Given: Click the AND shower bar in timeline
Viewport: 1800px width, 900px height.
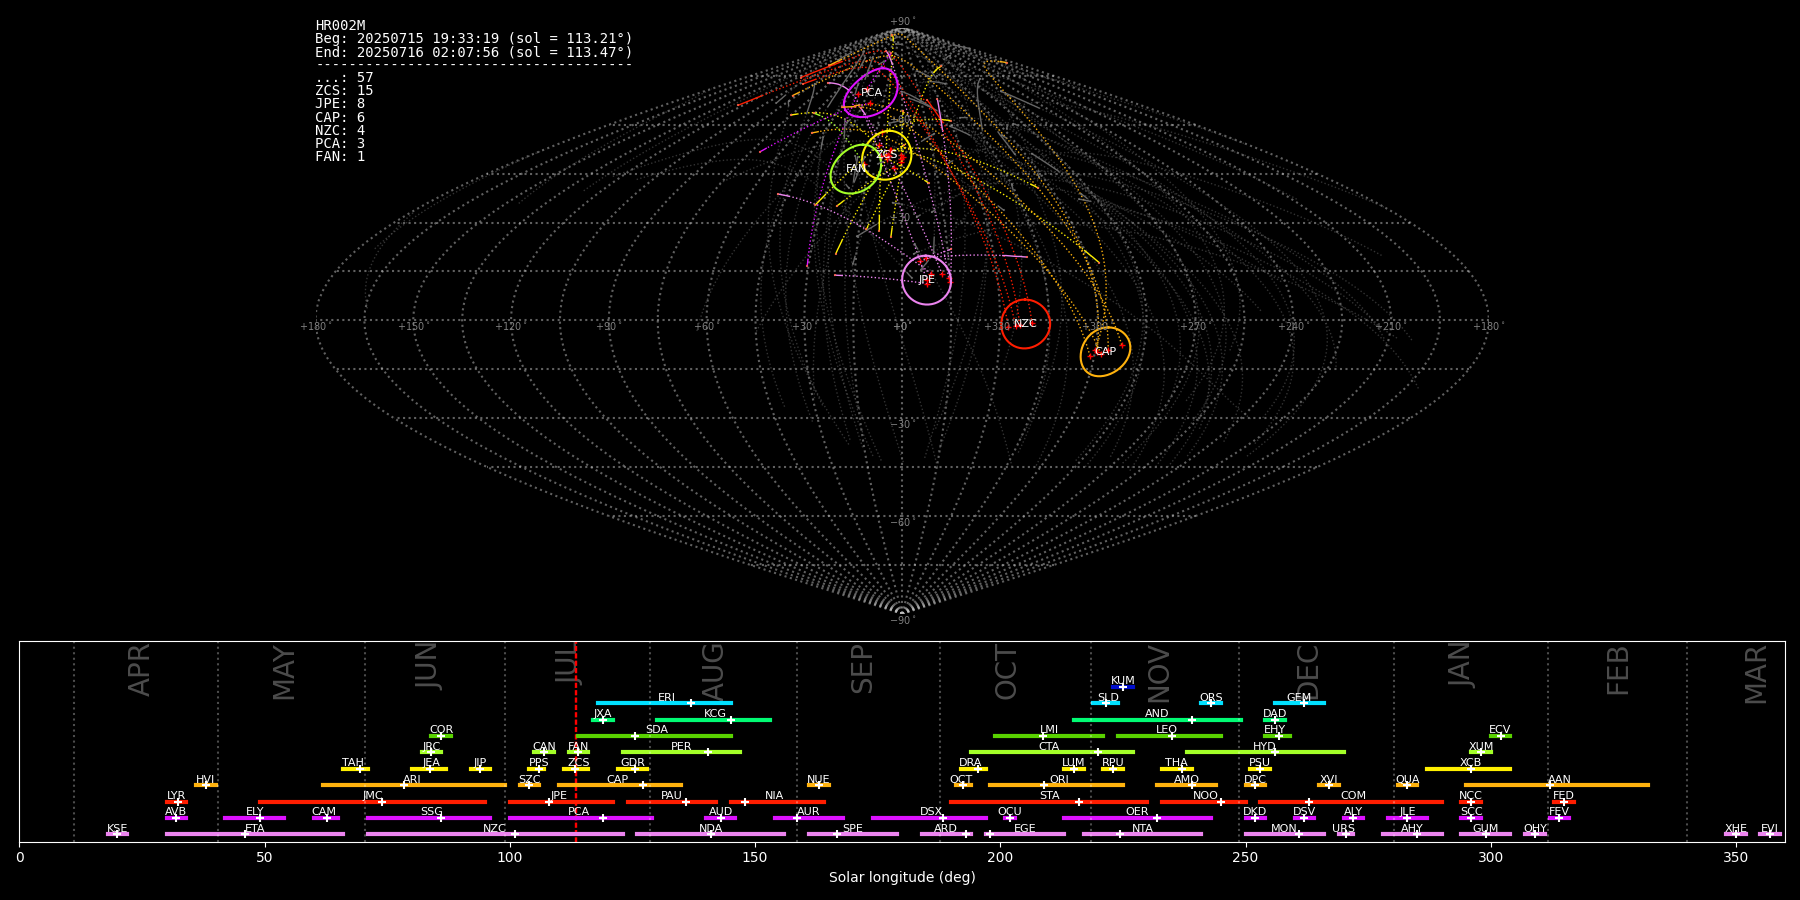Looking at the screenshot, I should 1157,720.
